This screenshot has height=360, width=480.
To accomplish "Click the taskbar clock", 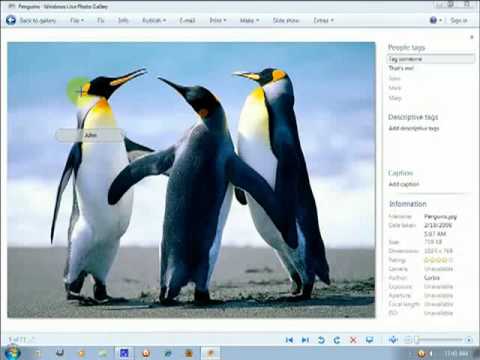I will coord(457,353).
